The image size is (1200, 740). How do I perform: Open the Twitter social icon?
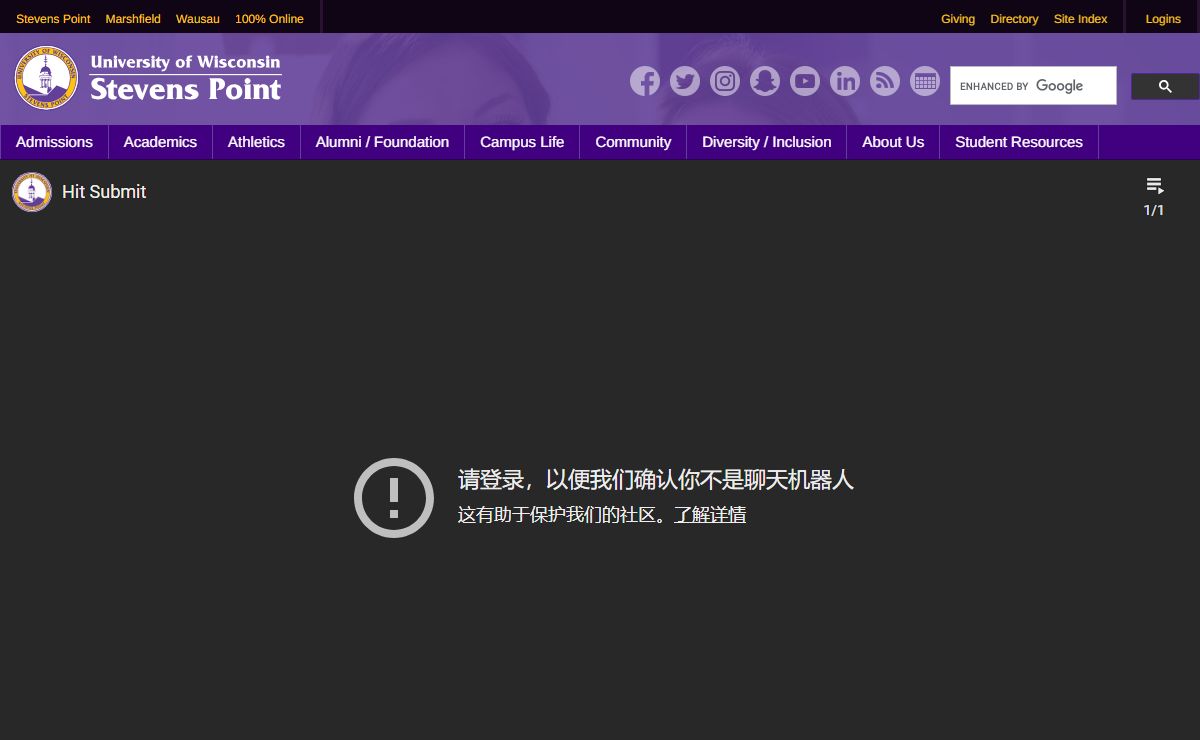pyautogui.click(x=685, y=81)
